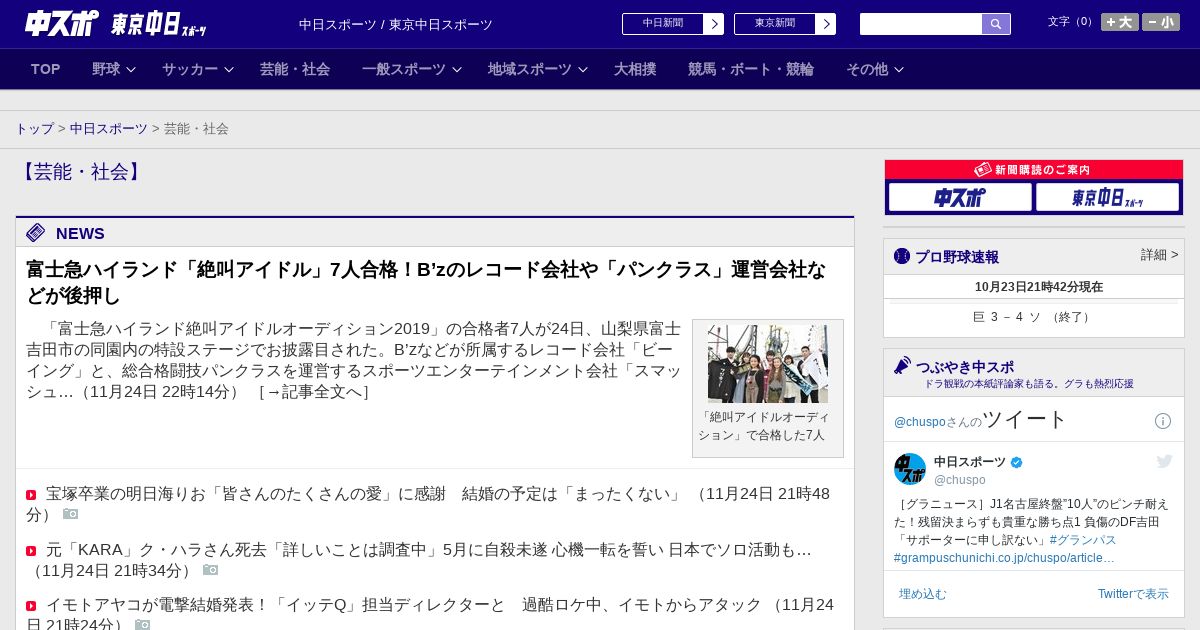Viewport: 1200px width, 630px height.
Task: Open the 一般スポーツ menu item
Action: pos(404,69)
